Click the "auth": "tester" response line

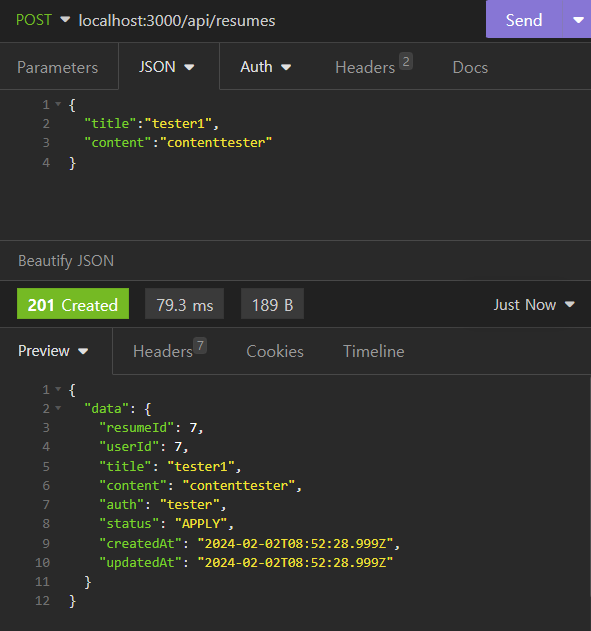(x=163, y=505)
